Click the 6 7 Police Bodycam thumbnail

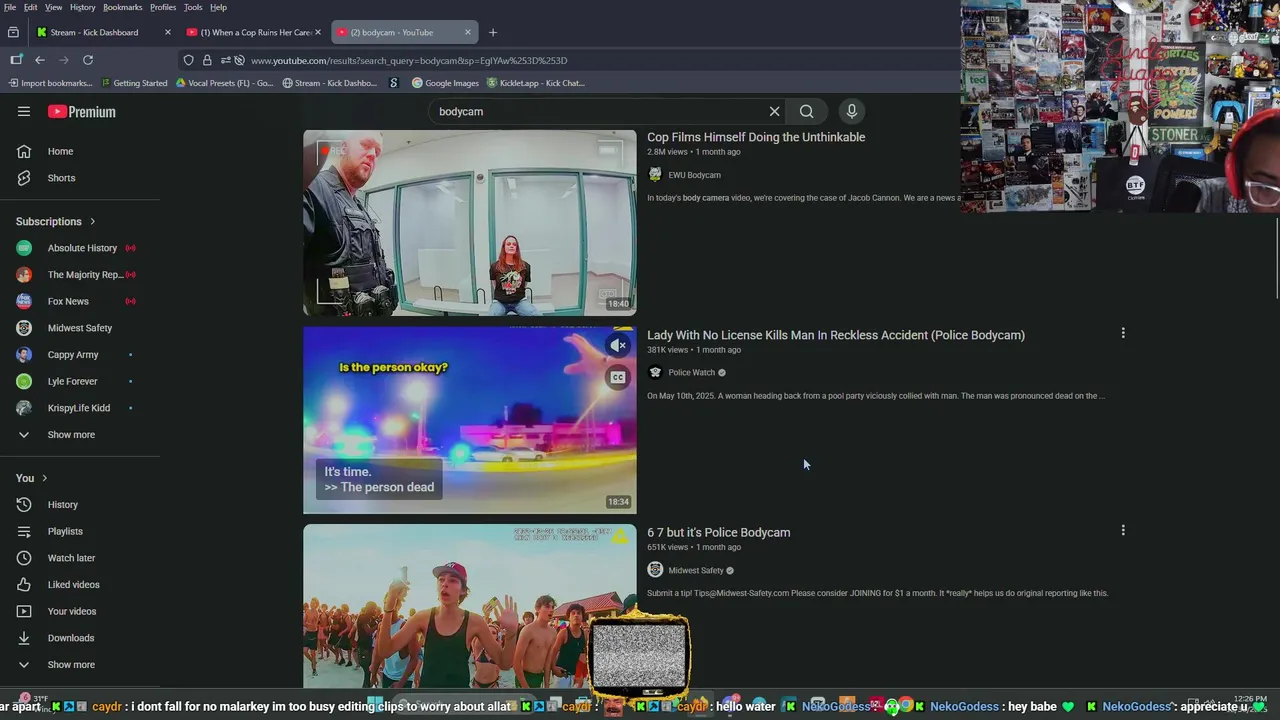[x=470, y=606]
